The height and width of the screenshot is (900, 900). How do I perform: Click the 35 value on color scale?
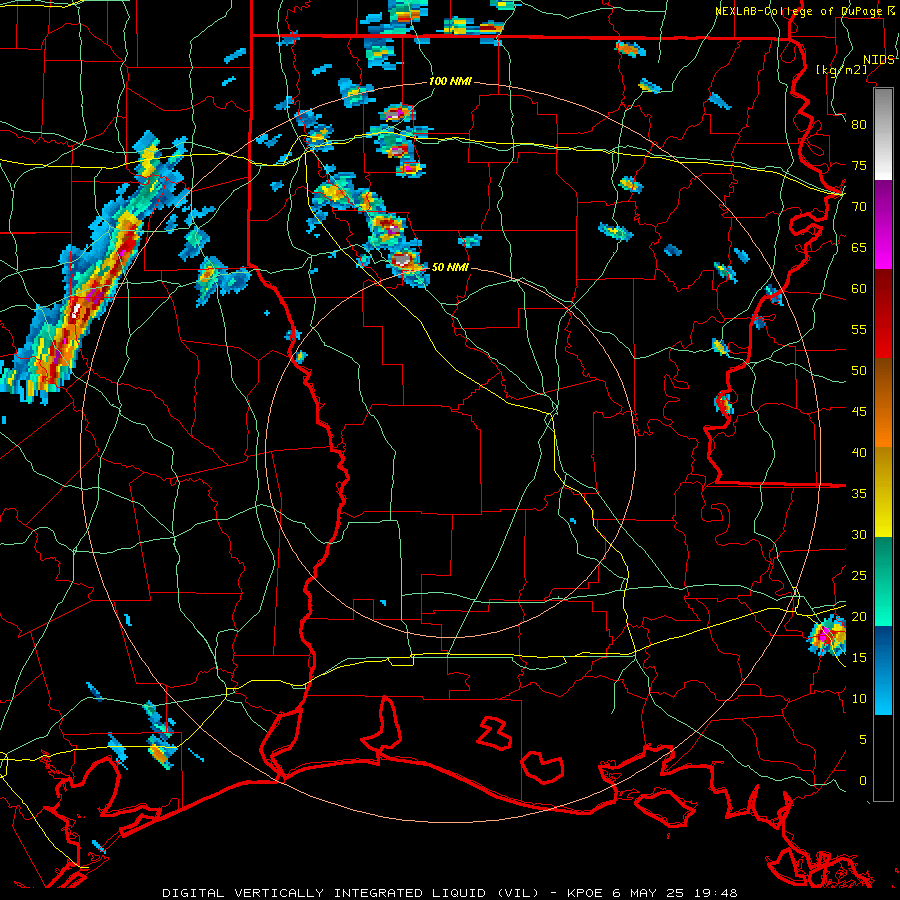(x=859, y=494)
